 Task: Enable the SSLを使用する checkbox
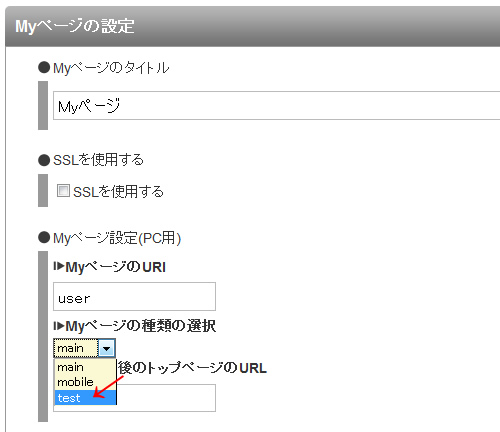[x=63, y=191]
